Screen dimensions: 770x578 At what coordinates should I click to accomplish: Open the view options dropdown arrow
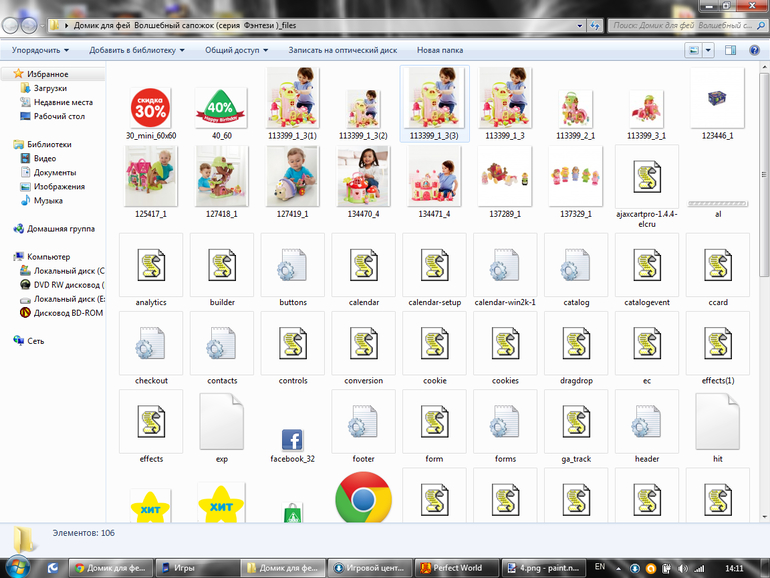pyautogui.click(x=708, y=50)
